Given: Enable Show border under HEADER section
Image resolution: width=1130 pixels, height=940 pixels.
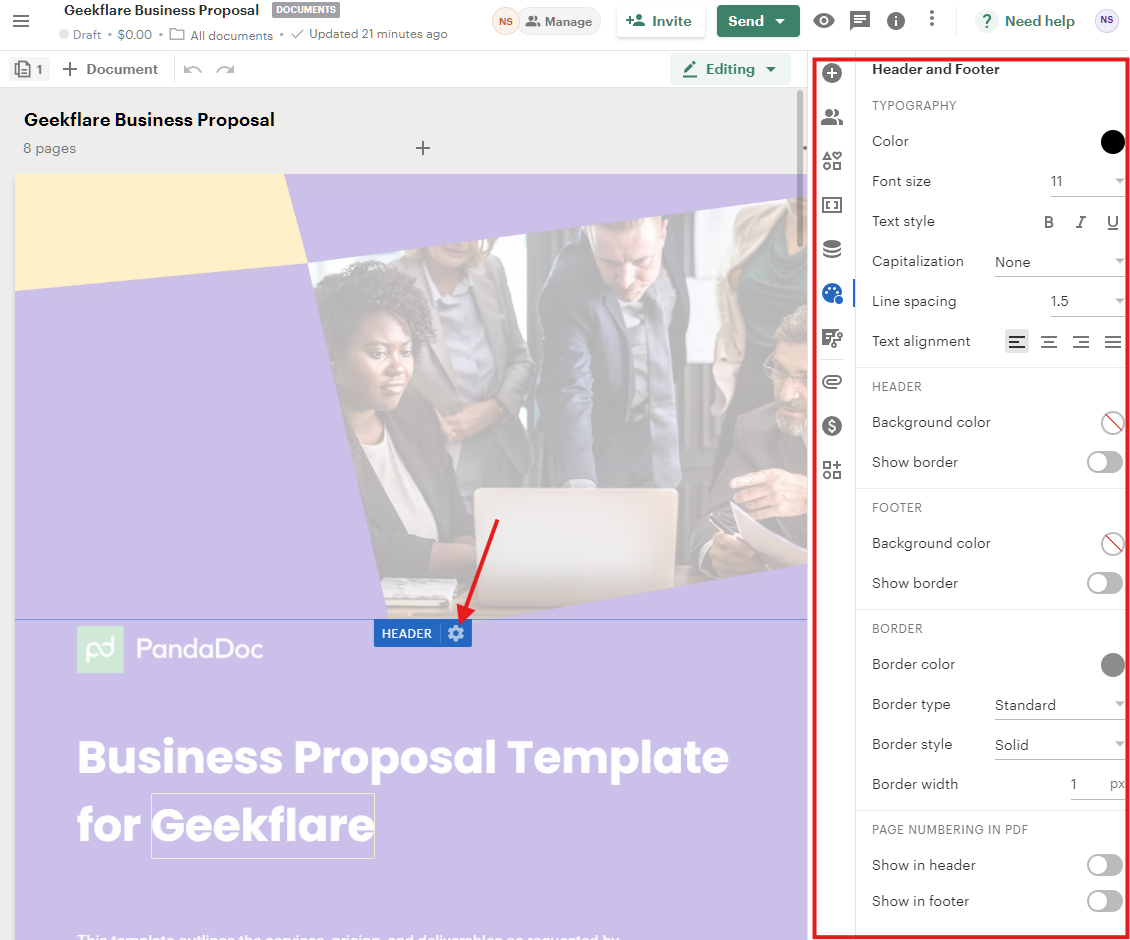Looking at the screenshot, I should pos(1105,462).
